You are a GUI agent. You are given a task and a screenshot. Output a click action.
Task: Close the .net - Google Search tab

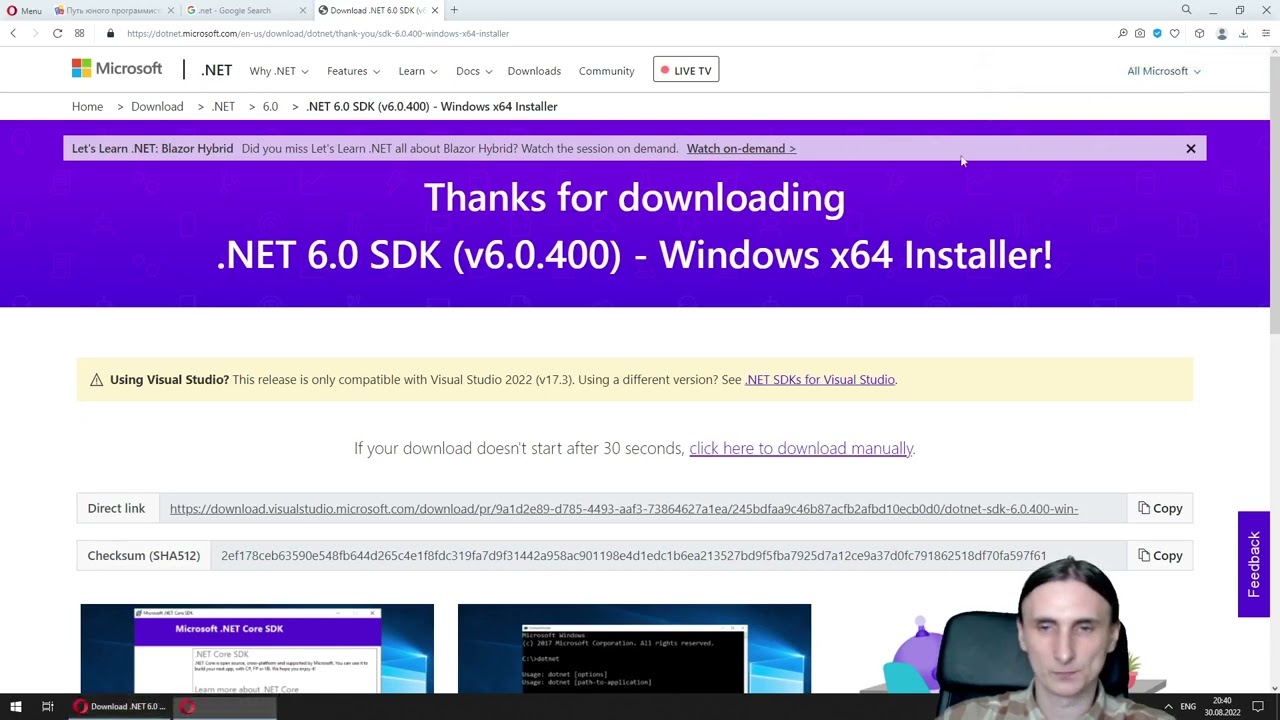point(303,10)
